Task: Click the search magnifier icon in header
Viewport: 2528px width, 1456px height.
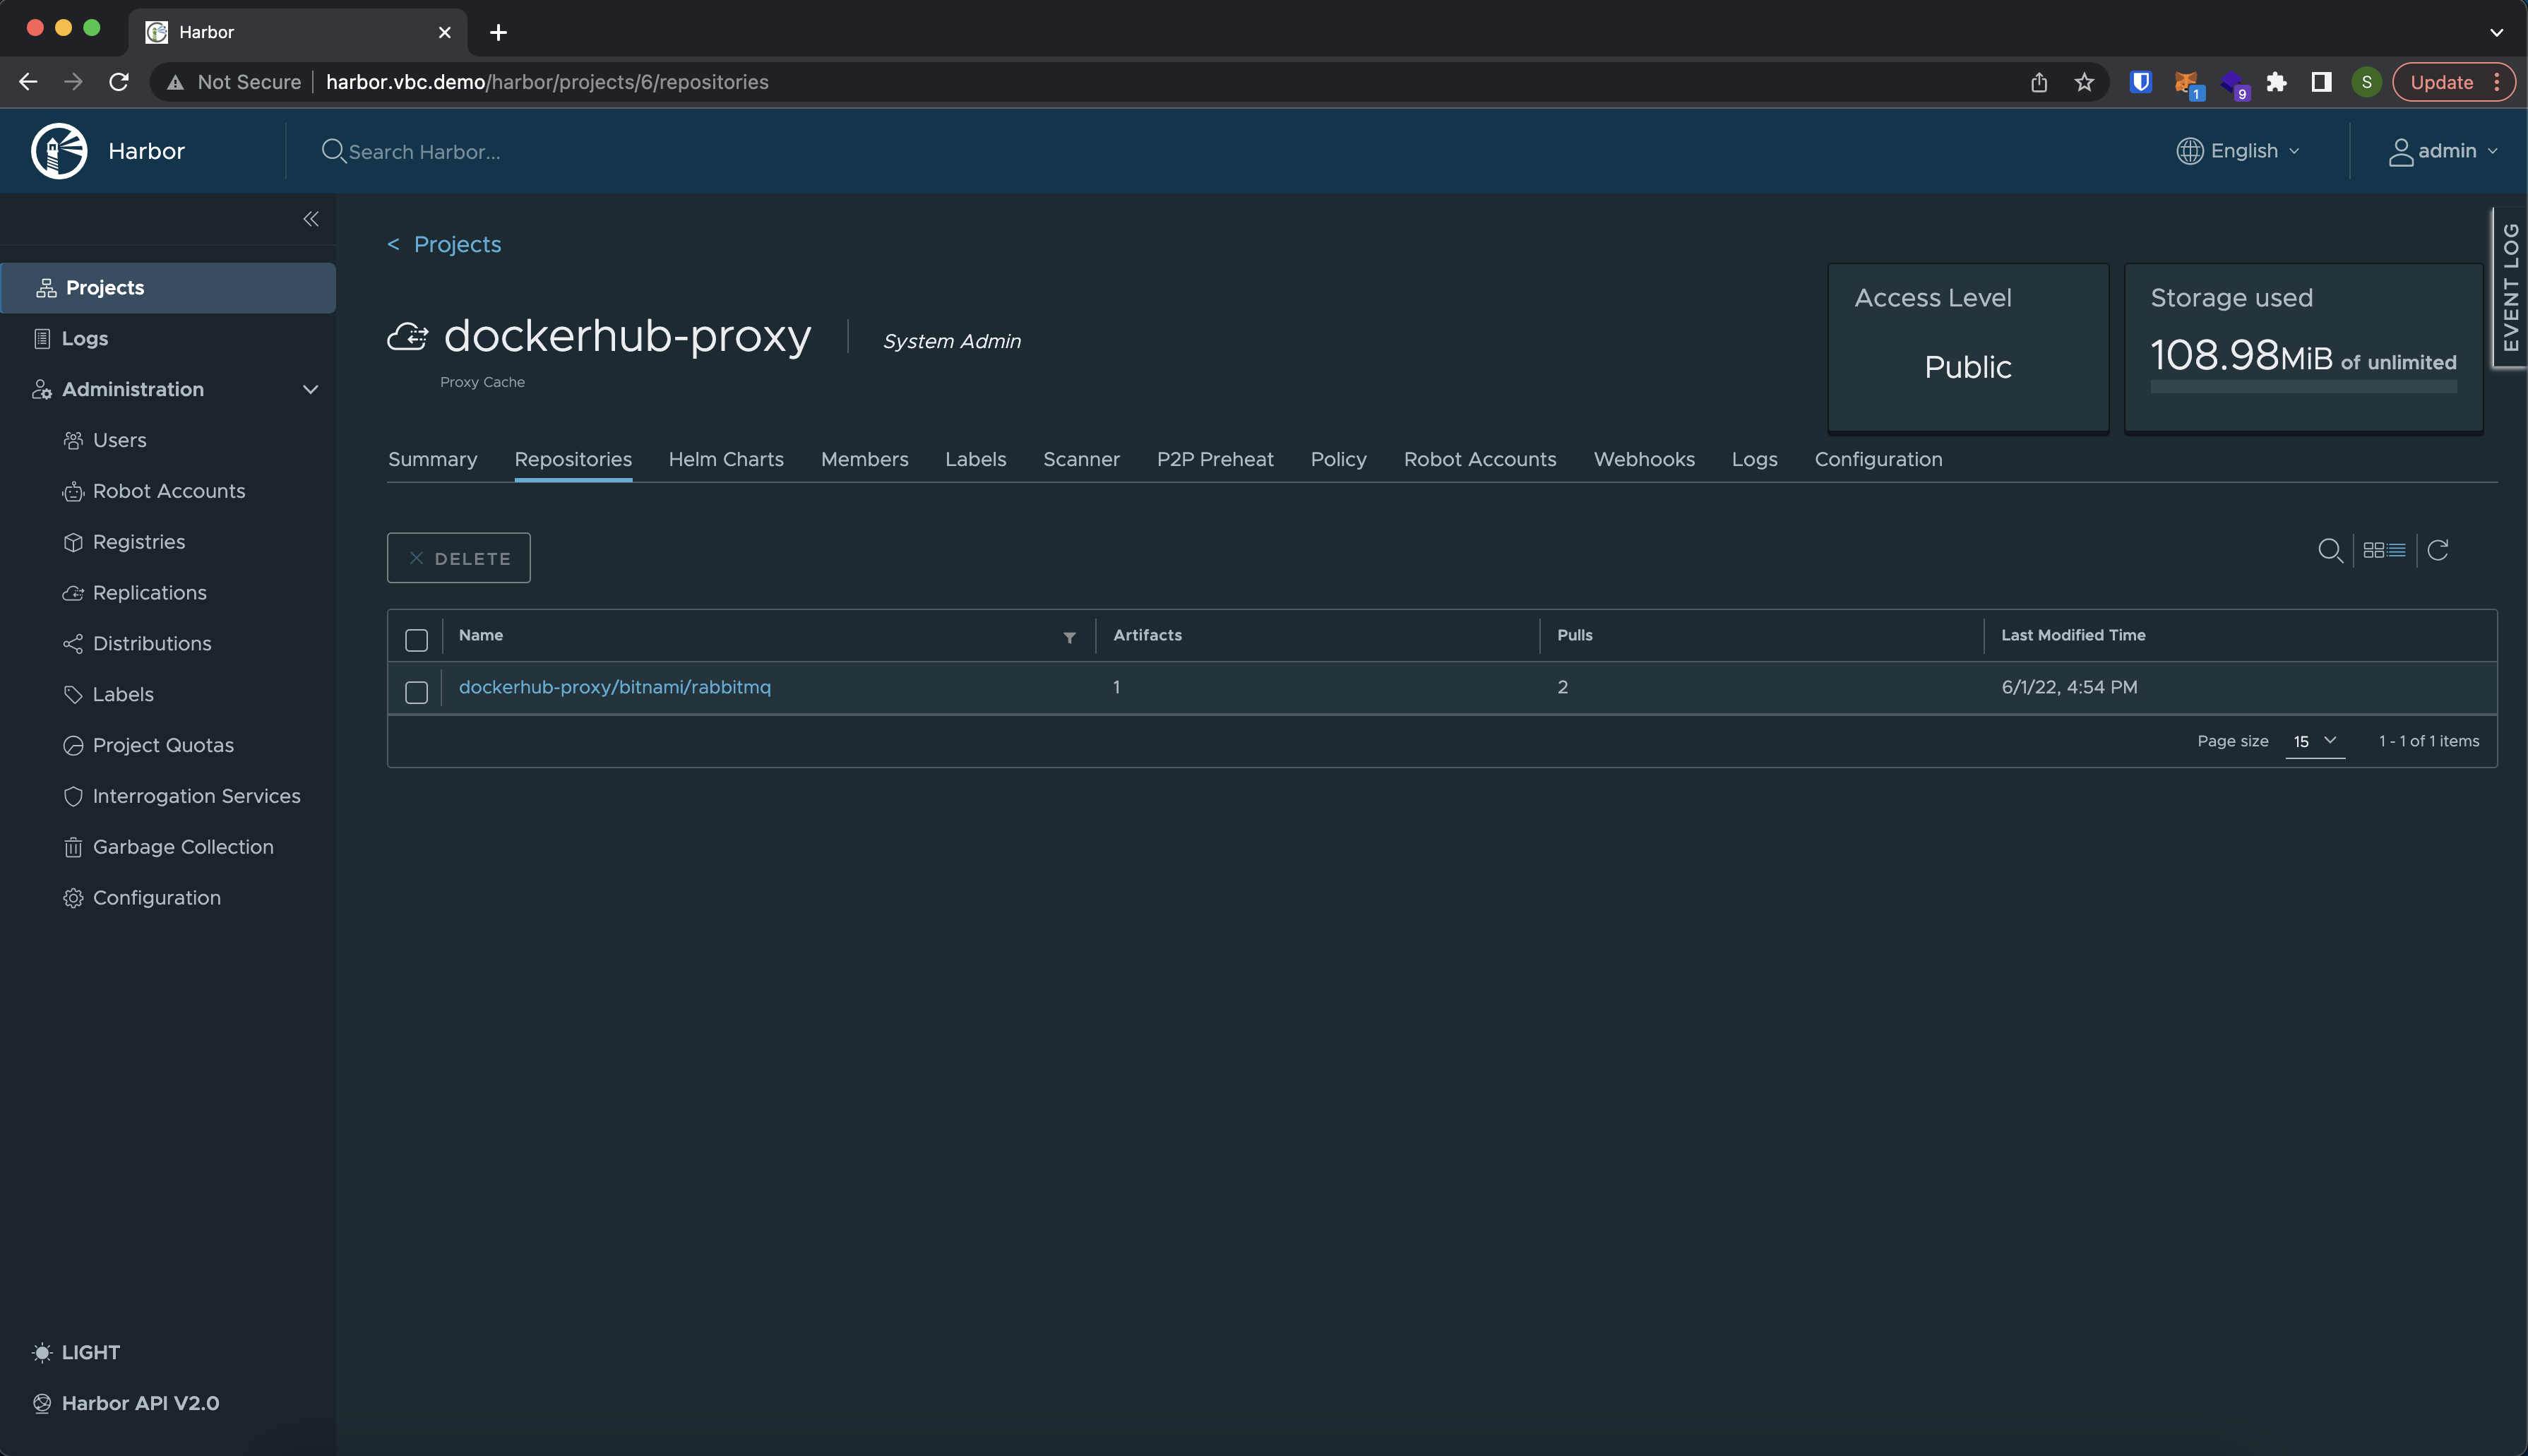Action: pos(333,151)
